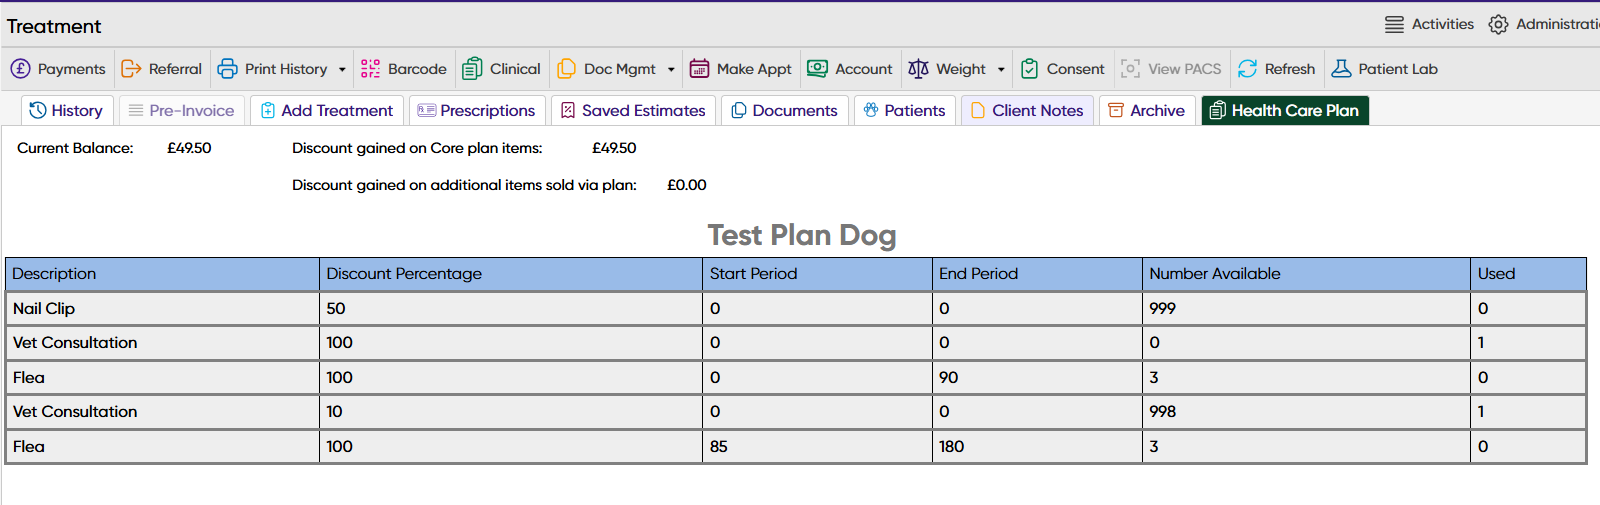Expand the Doc Mgmt dropdown arrow
1600x505 pixels.
tap(671, 70)
